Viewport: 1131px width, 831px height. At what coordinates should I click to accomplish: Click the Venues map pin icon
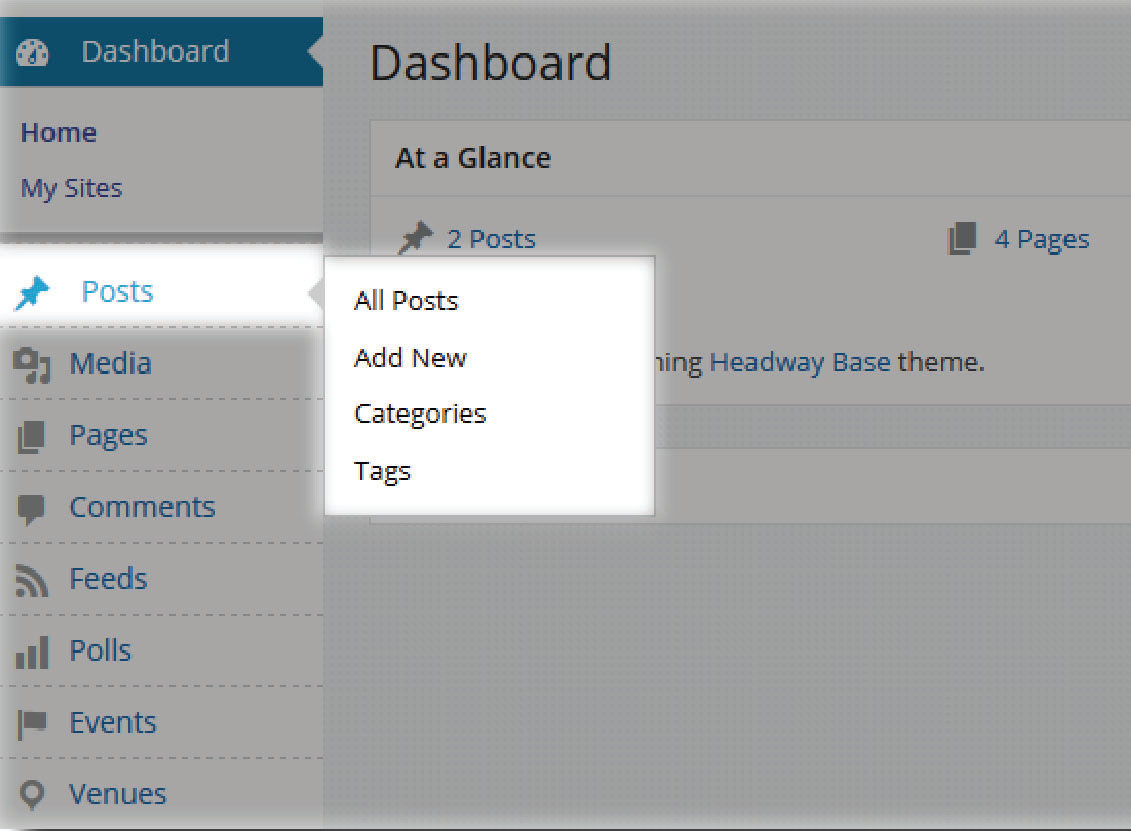point(32,795)
